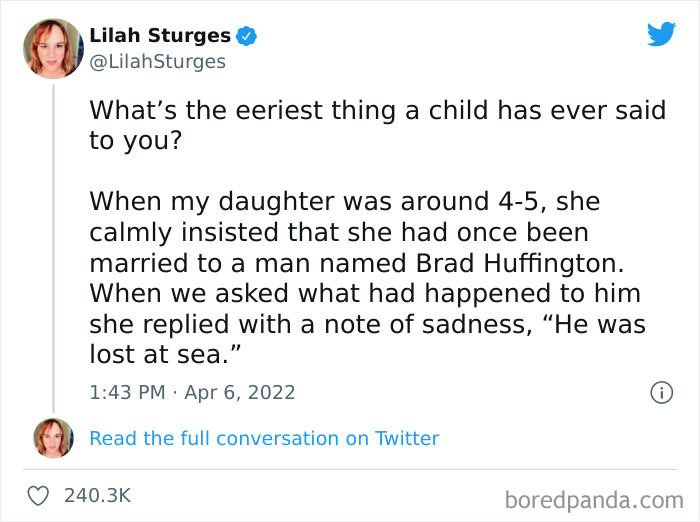Click the blue verified badge
Image resolution: width=700 pixels, height=522 pixels.
pyautogui.click(x=246, y=37)
